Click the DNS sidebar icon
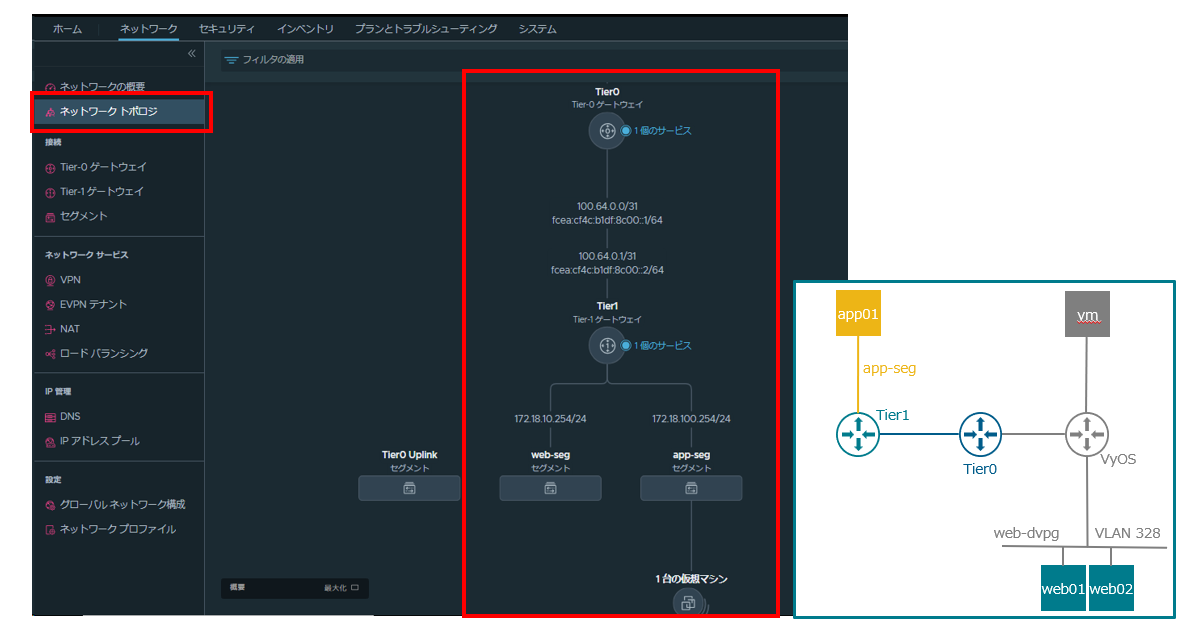 [x=50, y=417]
